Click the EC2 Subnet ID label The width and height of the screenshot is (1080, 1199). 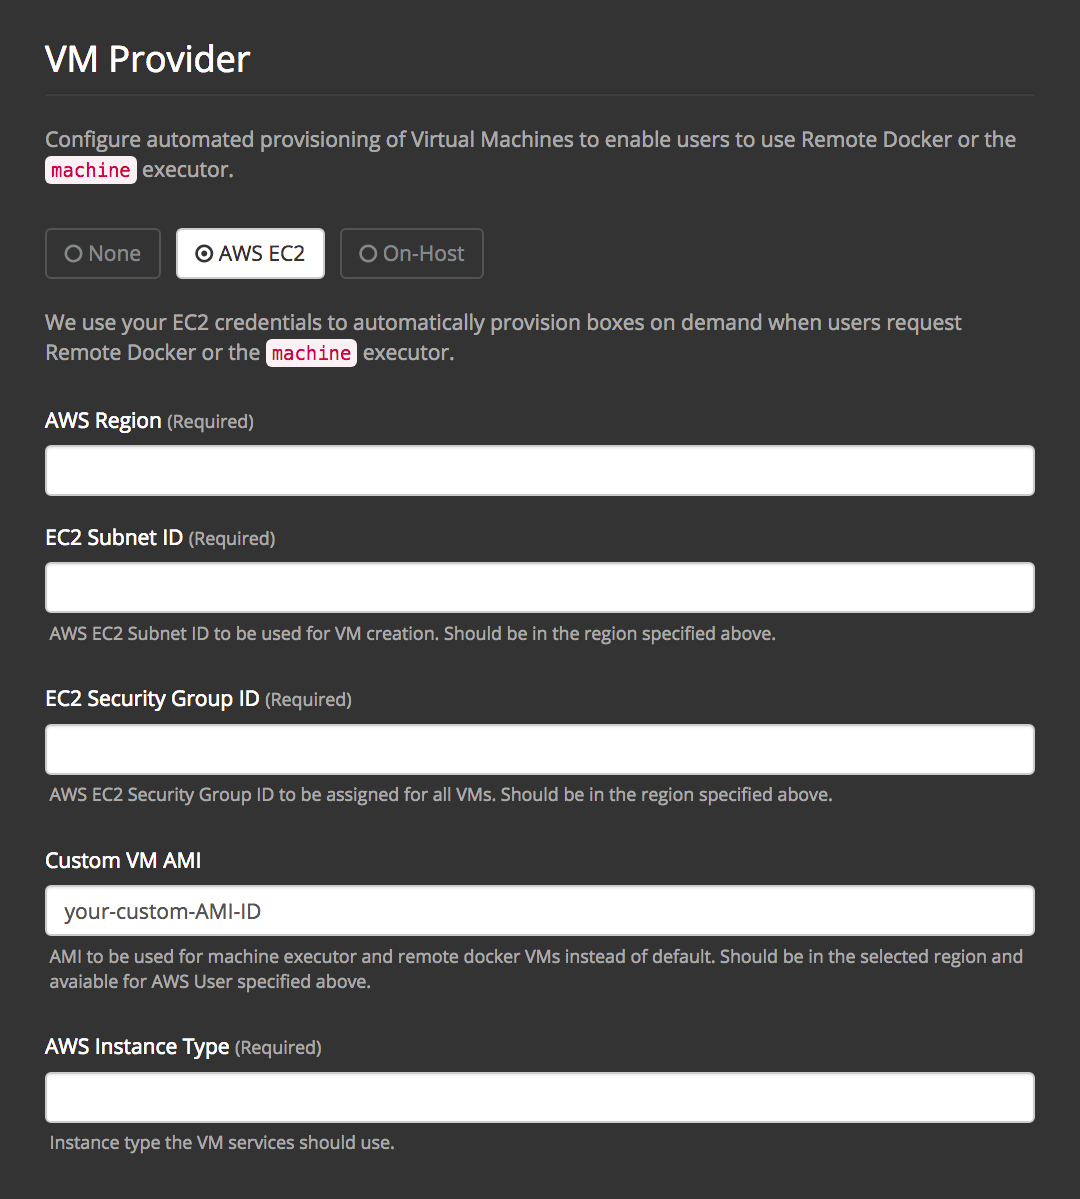(114, 538)
